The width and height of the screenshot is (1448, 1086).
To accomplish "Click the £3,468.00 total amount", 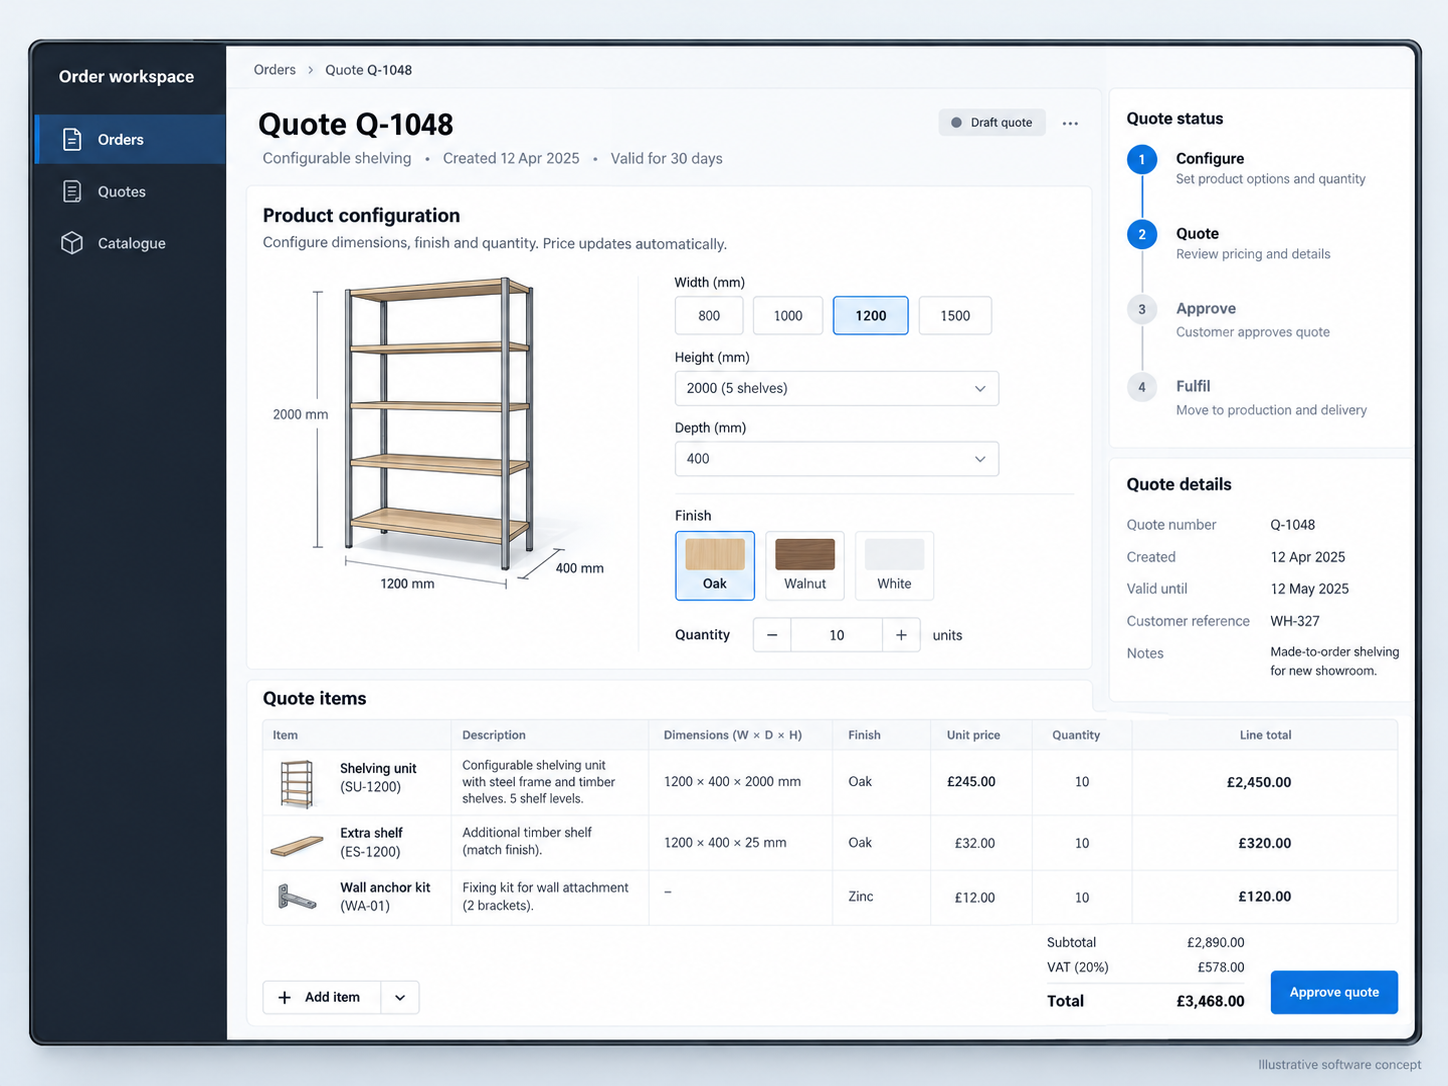I will 1210,1001.
